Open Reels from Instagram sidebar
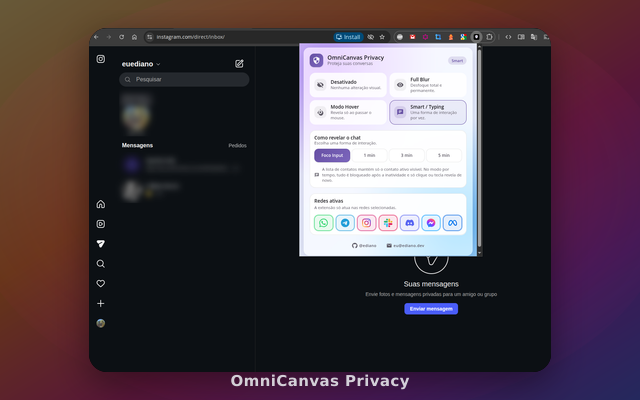This screenshot has height=400, width=640. [101, 224]
